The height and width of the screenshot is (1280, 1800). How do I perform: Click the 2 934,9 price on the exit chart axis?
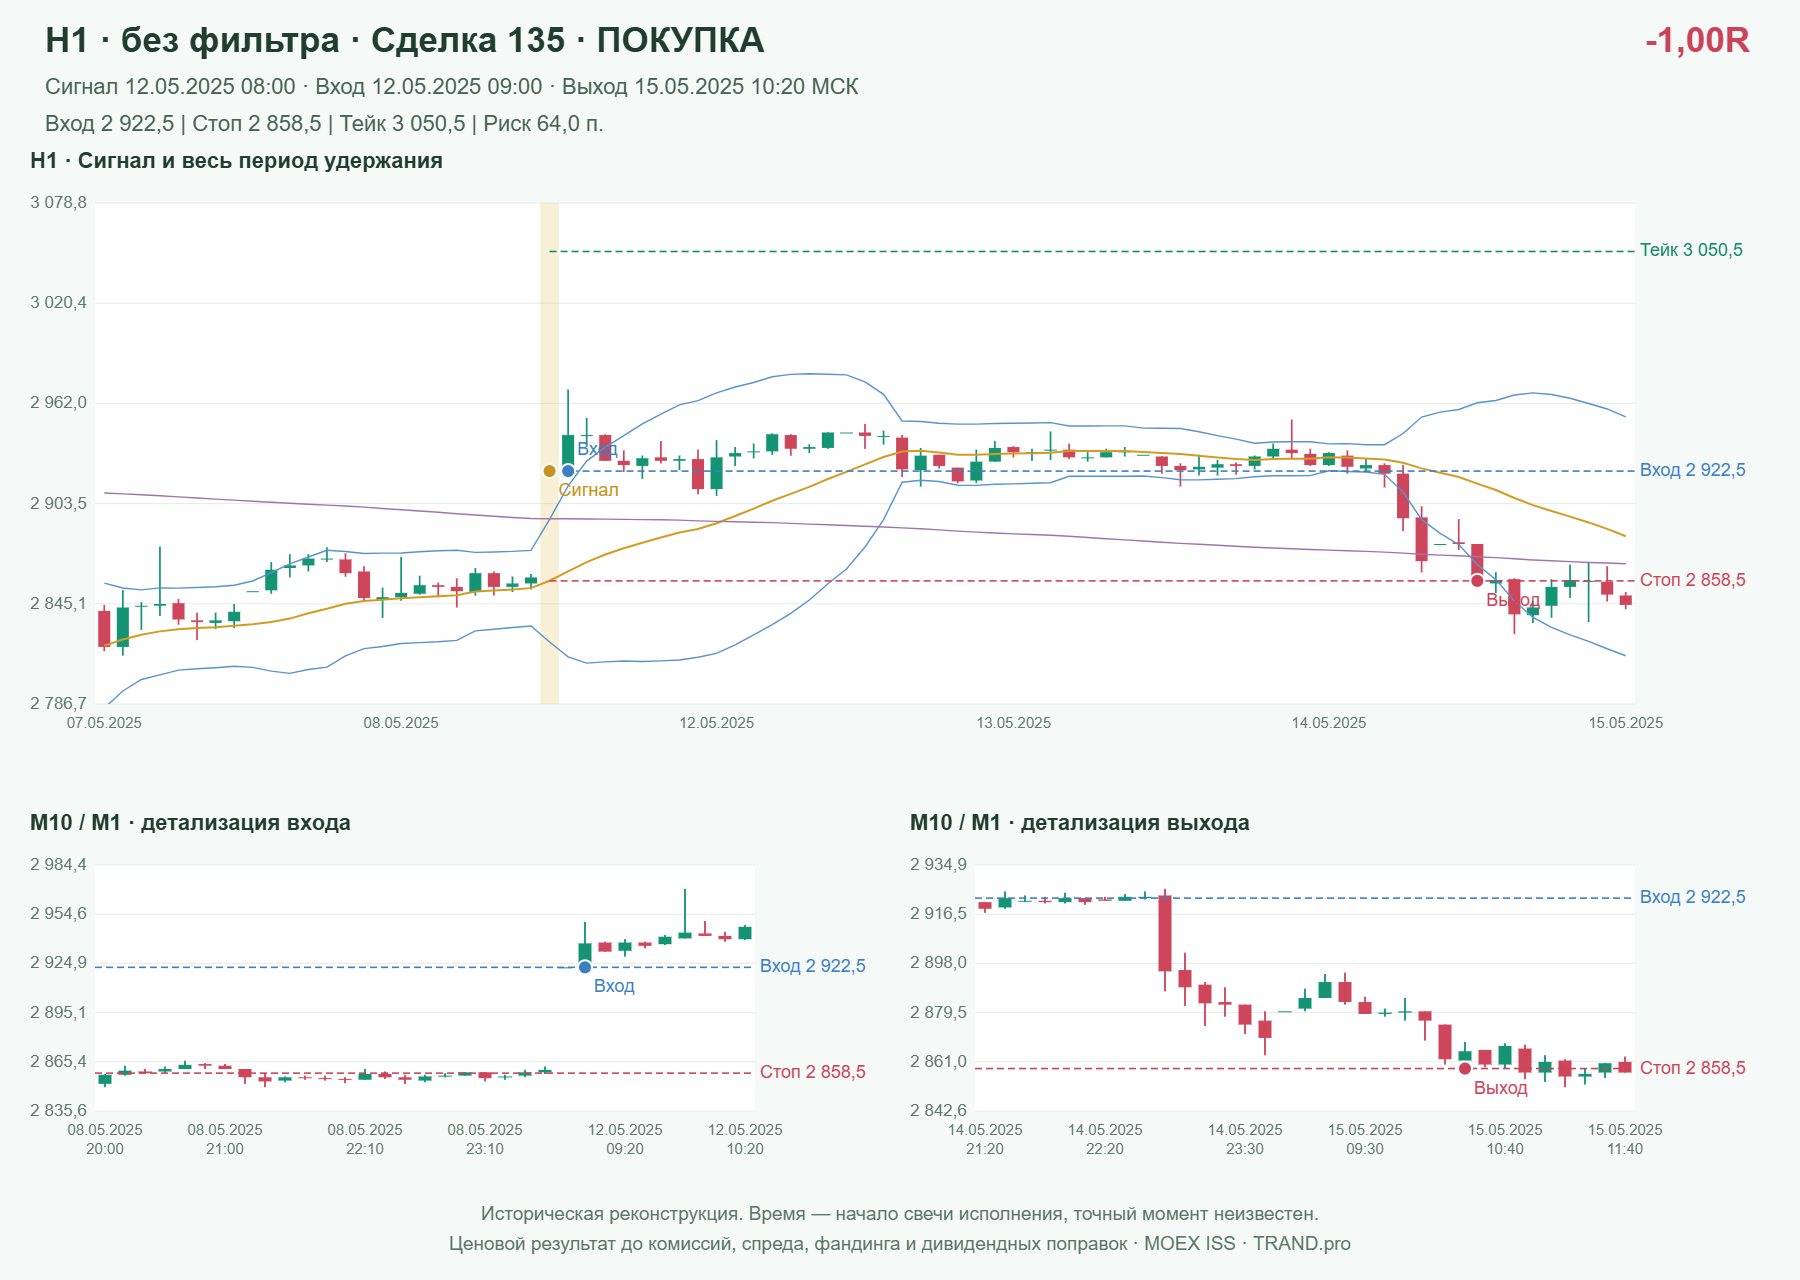[x=938, y=864]
